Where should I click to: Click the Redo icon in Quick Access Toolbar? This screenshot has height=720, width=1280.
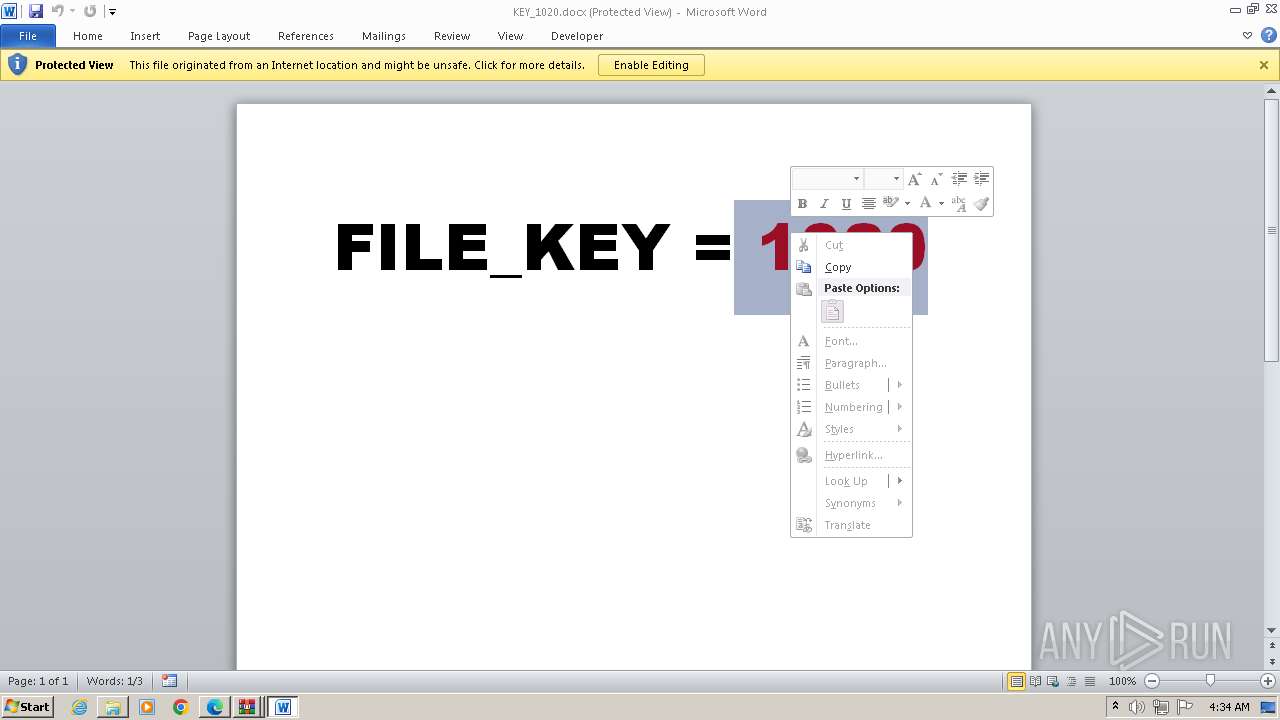pos(90,11)
